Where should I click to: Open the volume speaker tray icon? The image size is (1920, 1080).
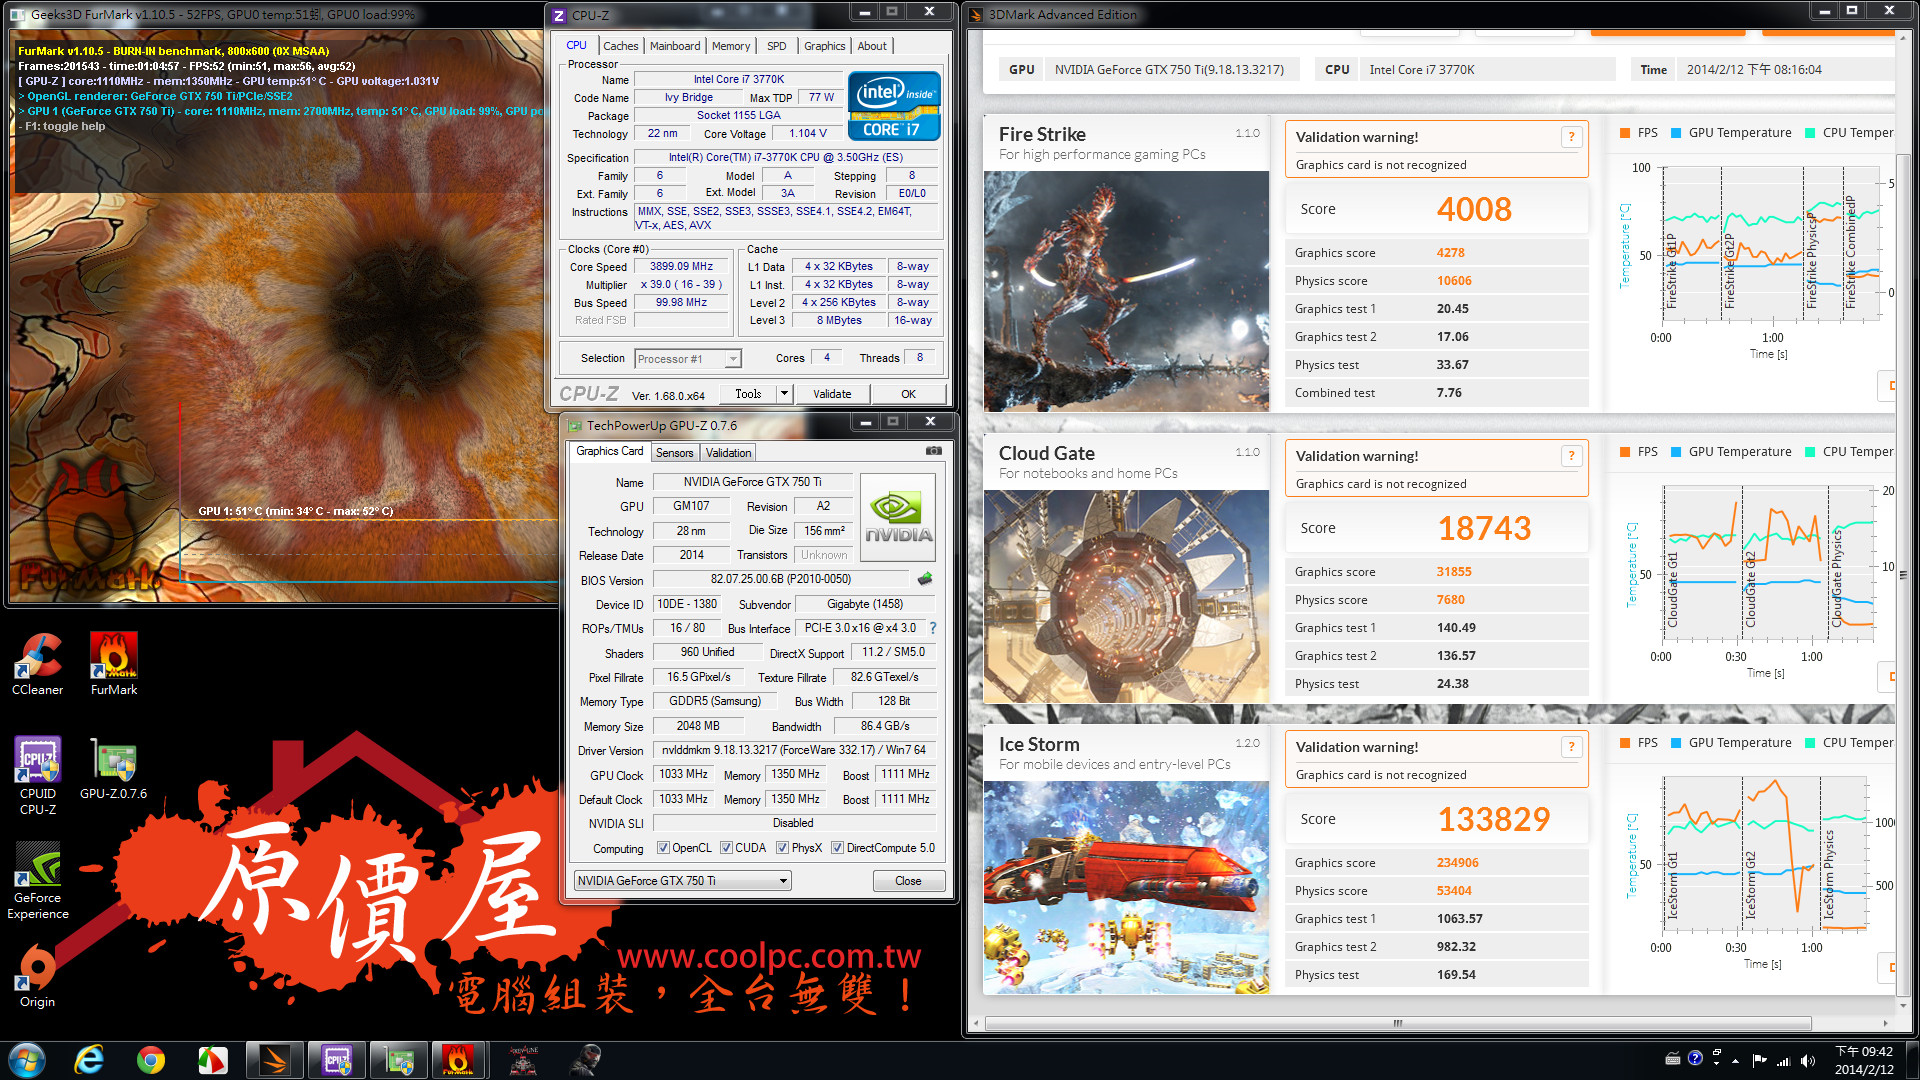click(1807, 1061)
